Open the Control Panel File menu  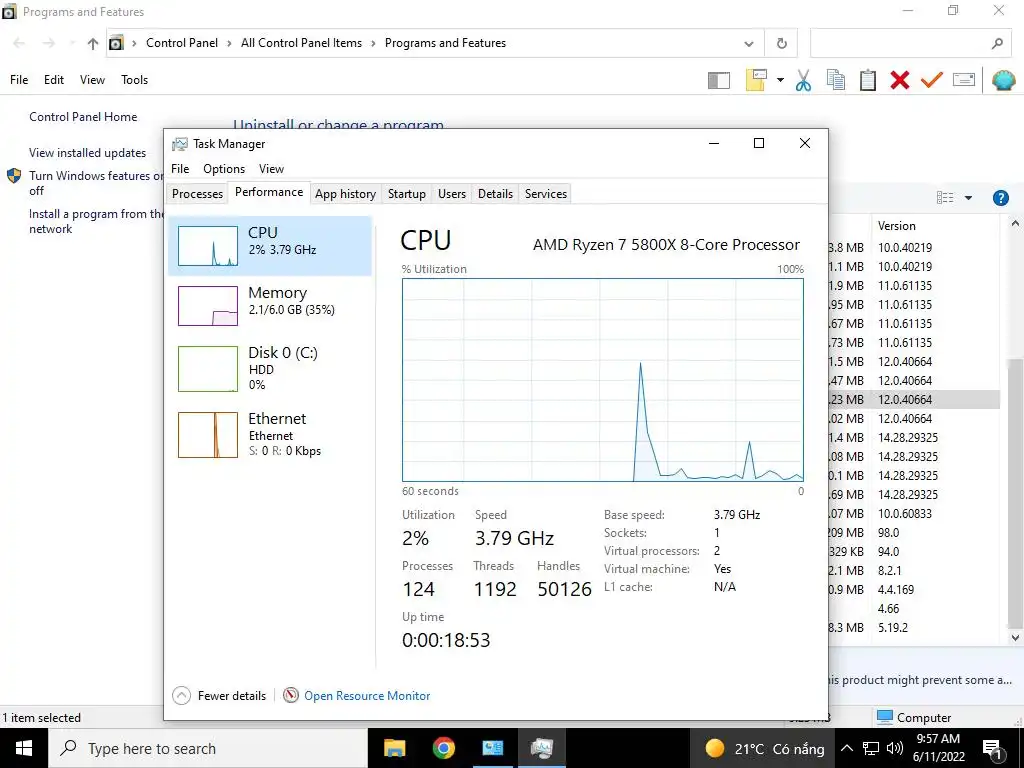pyautogui.click(x=19, y=80)
